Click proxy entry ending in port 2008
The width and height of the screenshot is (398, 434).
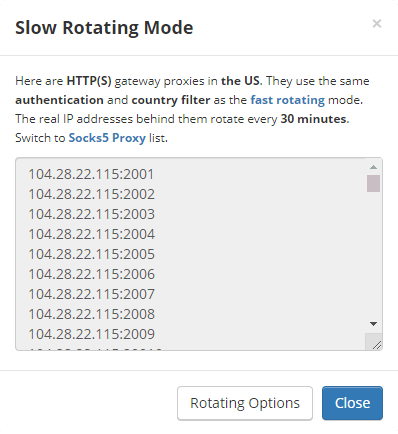(91, 314)
